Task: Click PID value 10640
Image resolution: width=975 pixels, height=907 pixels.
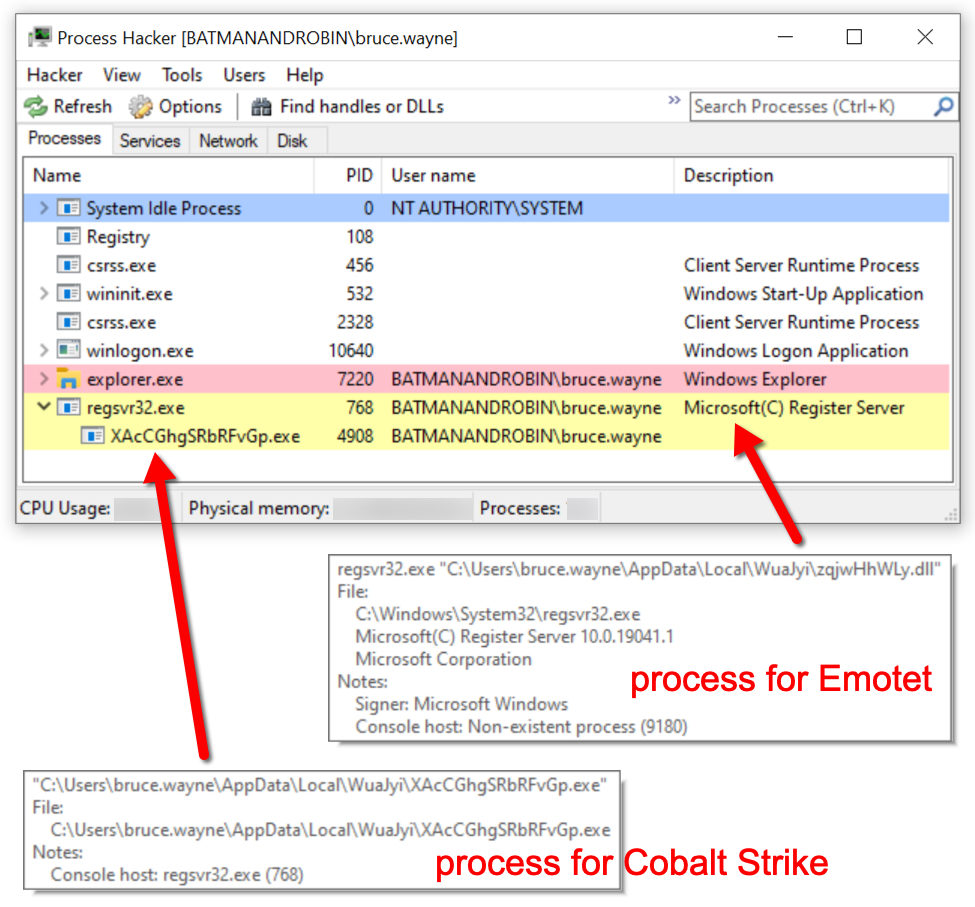Action: (x=351, y=351)
